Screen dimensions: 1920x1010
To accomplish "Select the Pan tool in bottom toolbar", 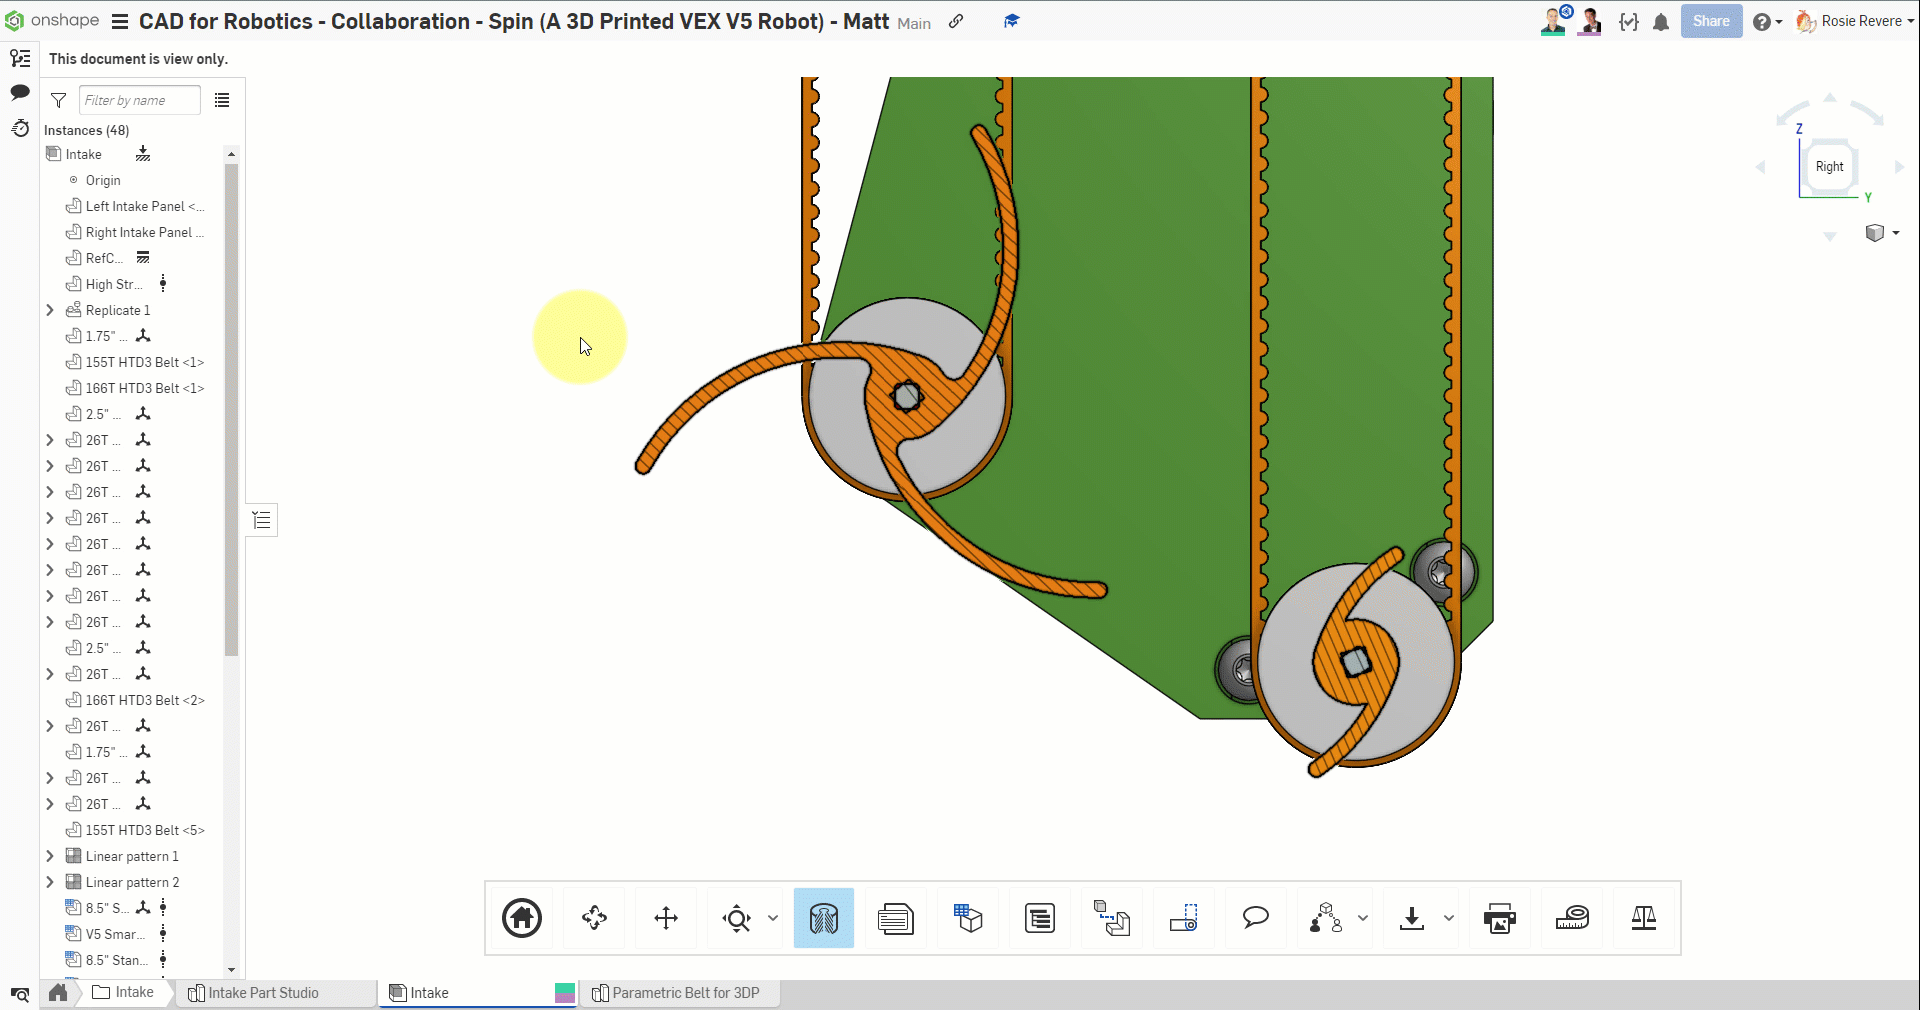I will tap(666, 918).
